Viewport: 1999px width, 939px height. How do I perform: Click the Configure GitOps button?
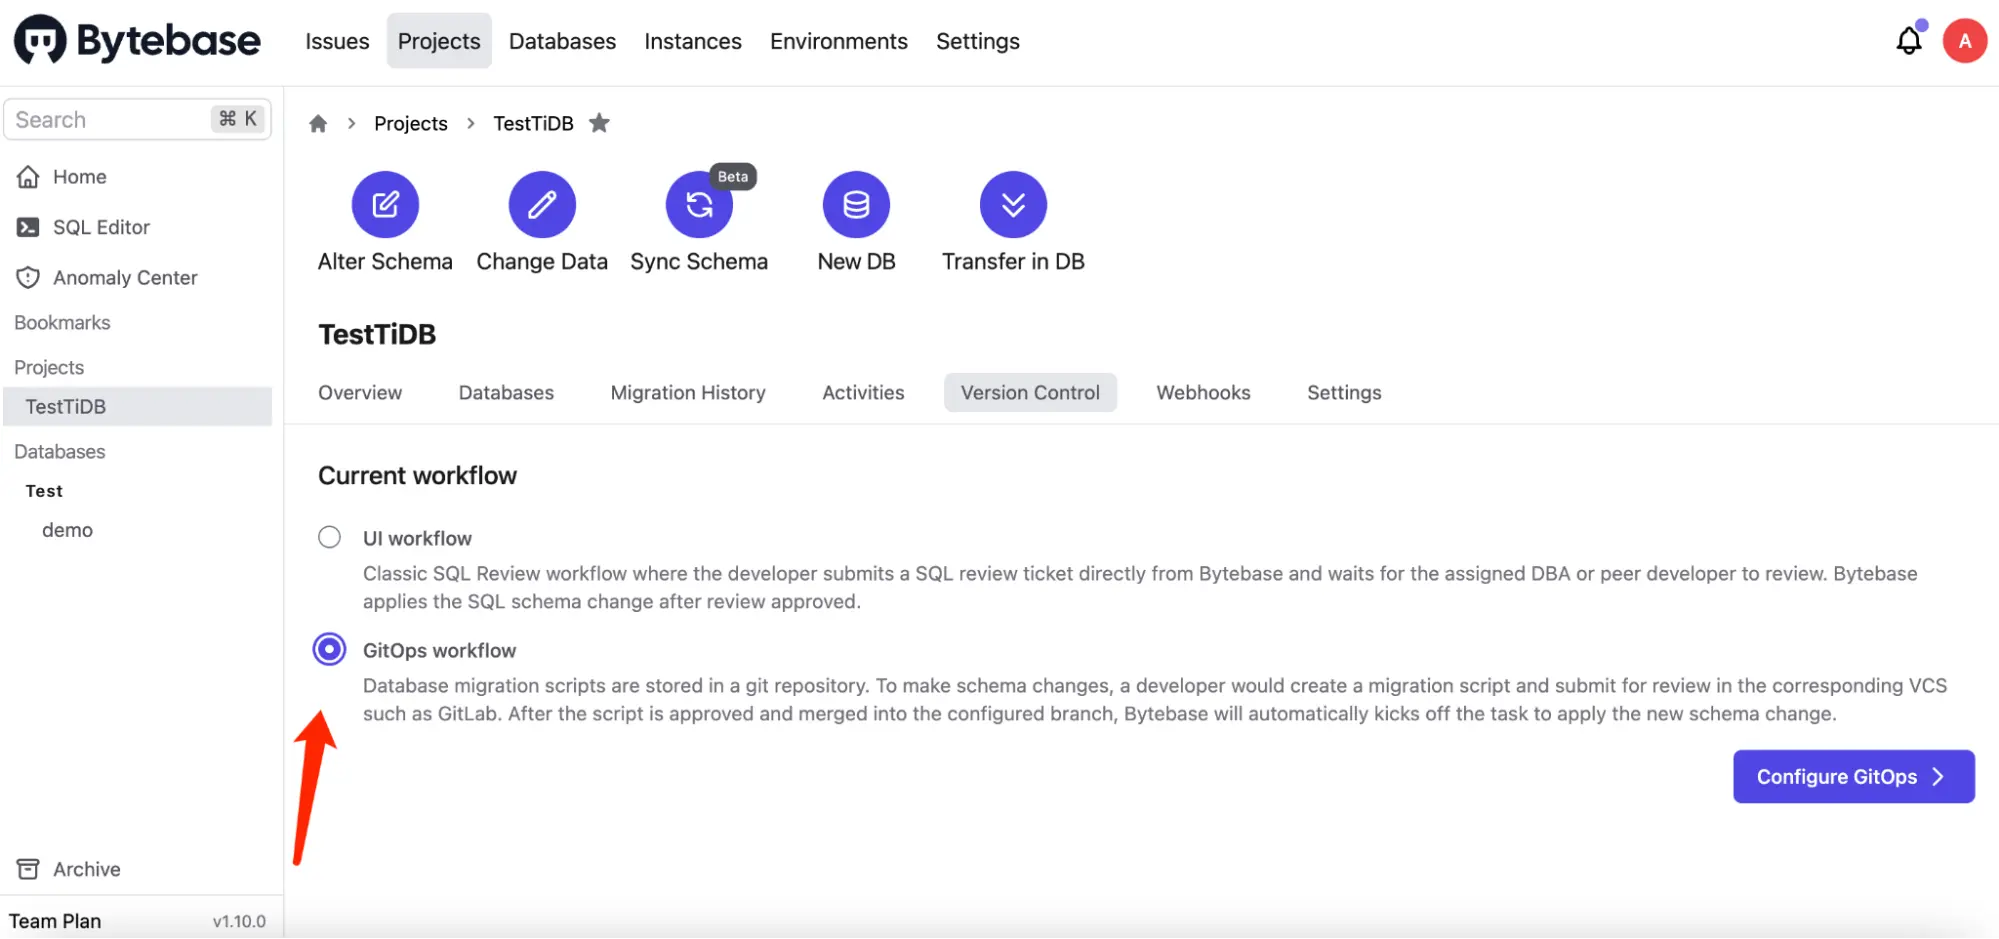(x=1853, y=777)
